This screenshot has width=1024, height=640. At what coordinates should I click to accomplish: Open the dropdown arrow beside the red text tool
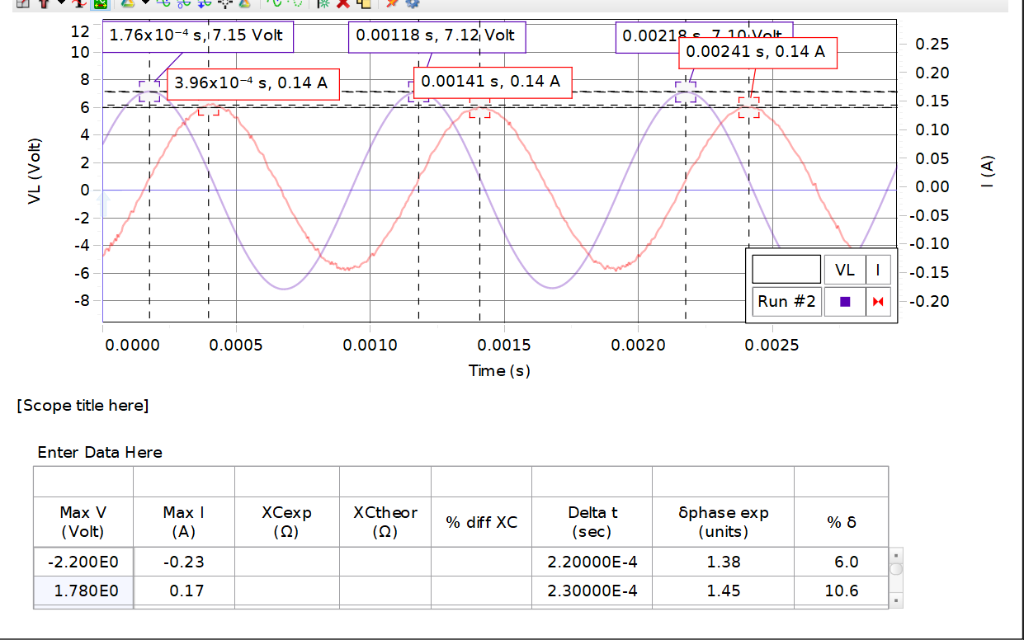(59, 5)
